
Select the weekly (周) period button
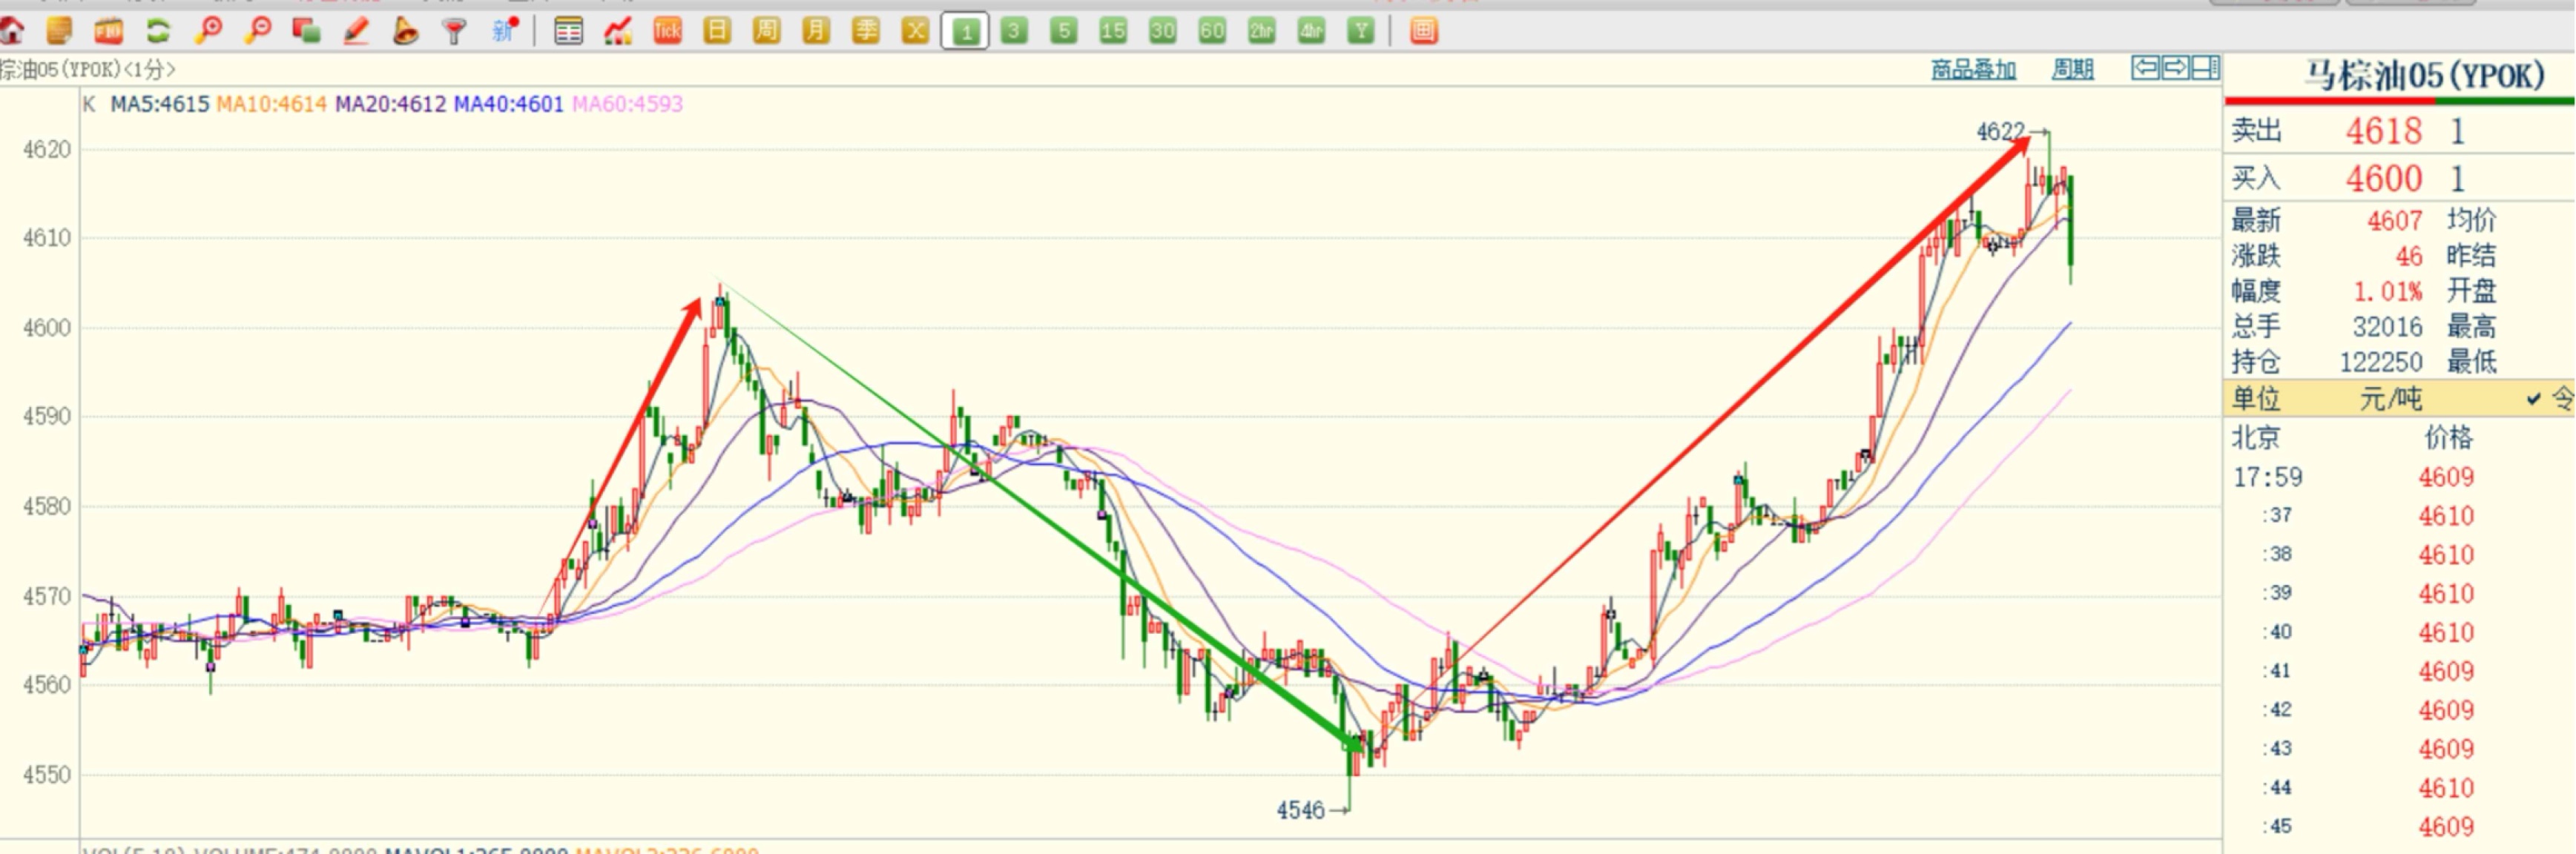766,31
